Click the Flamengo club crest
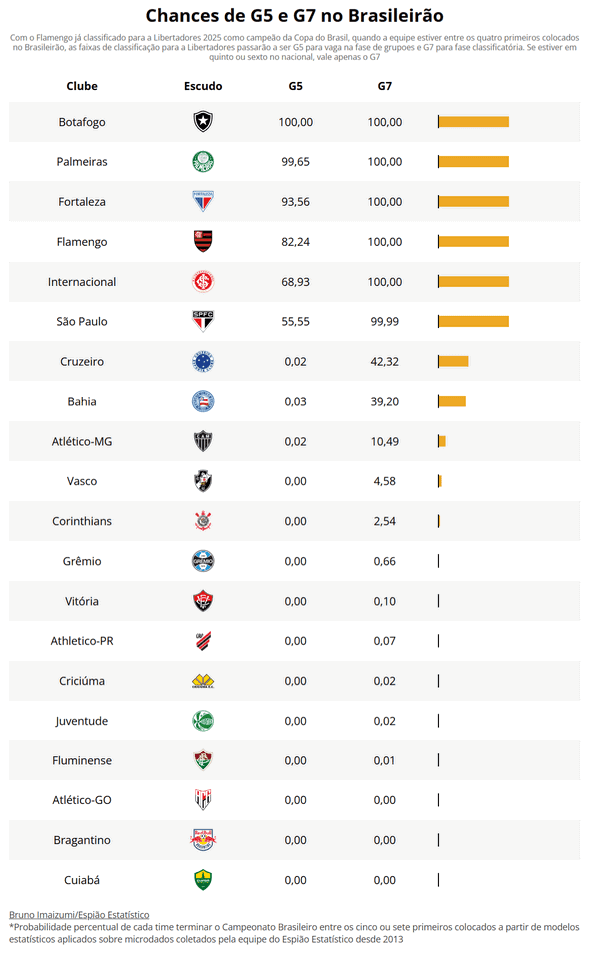The image size is (600, 961). coord(203,242)
